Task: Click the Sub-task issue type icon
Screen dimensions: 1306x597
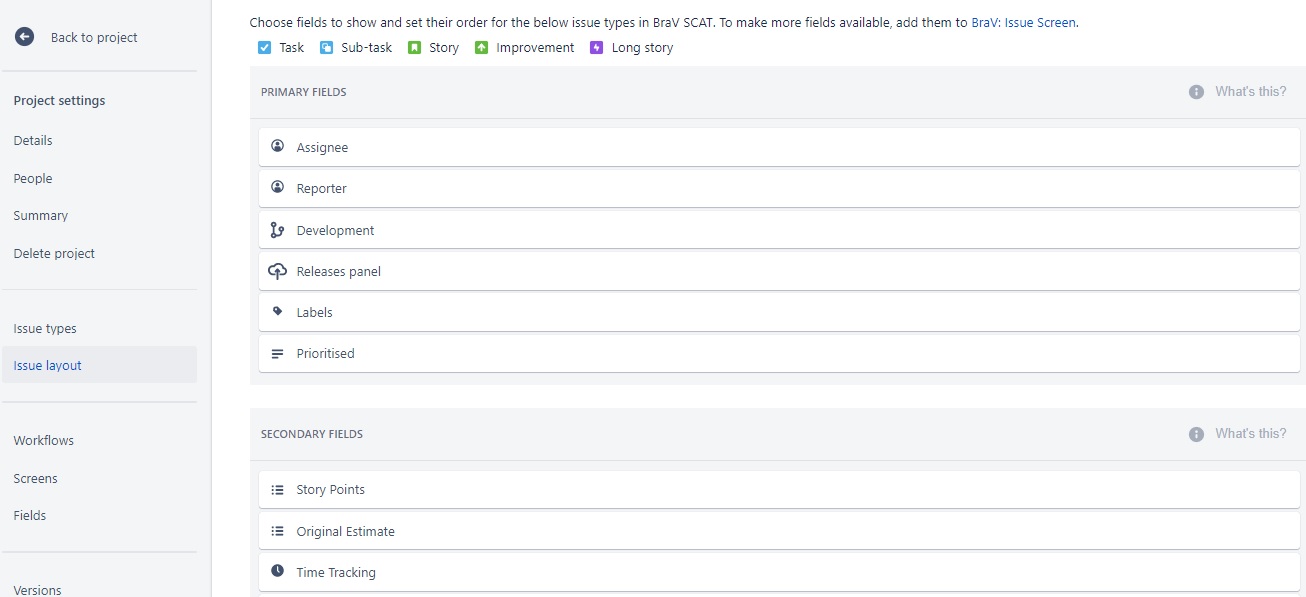Action: (327, 47)
